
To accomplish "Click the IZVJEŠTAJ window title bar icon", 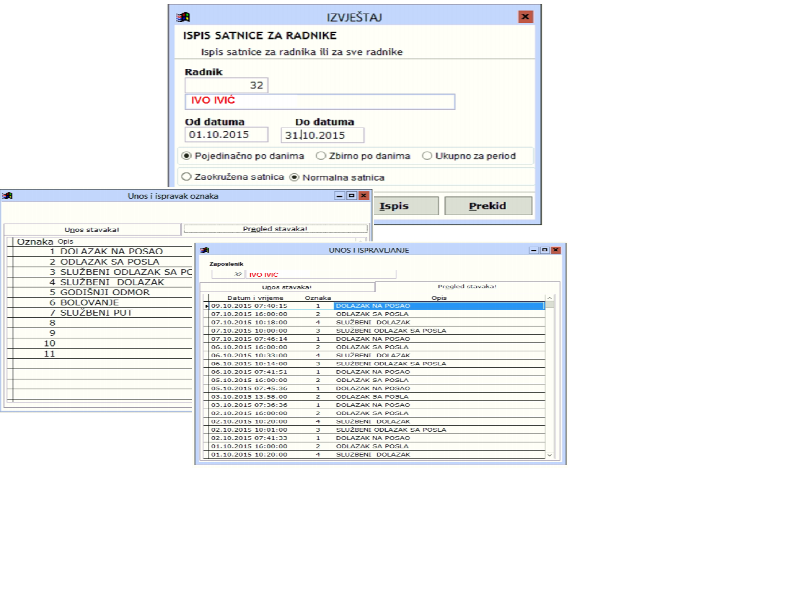I will (182, 17).
